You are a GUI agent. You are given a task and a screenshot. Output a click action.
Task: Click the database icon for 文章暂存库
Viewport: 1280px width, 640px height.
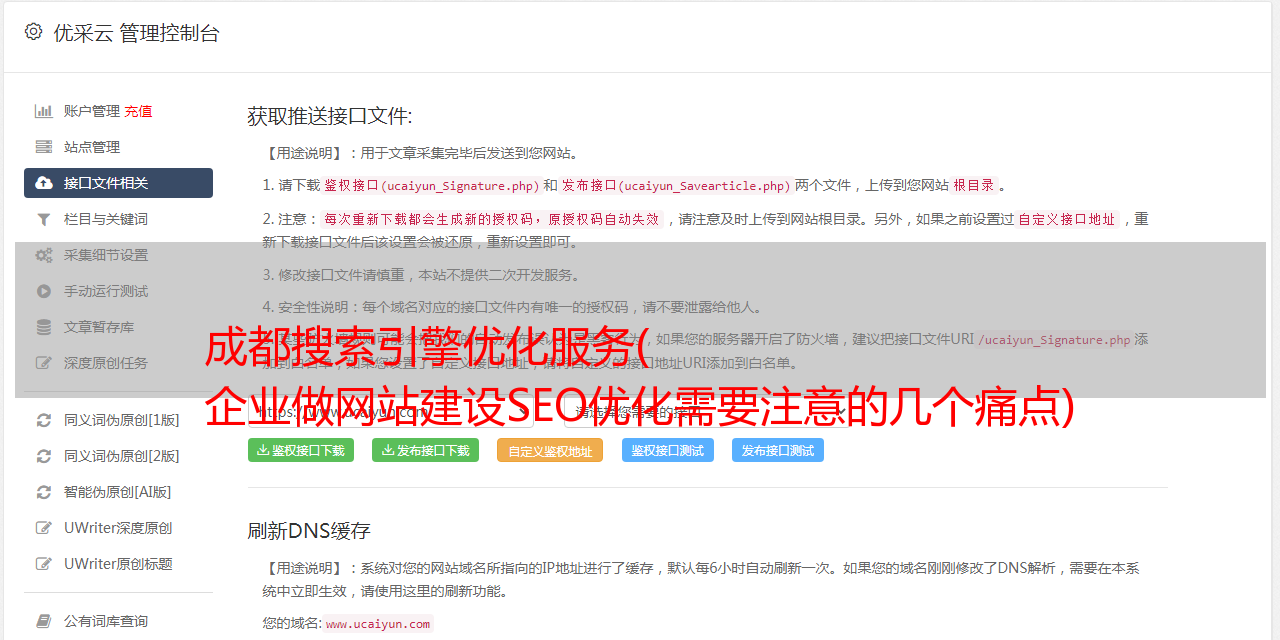point(44,327)
